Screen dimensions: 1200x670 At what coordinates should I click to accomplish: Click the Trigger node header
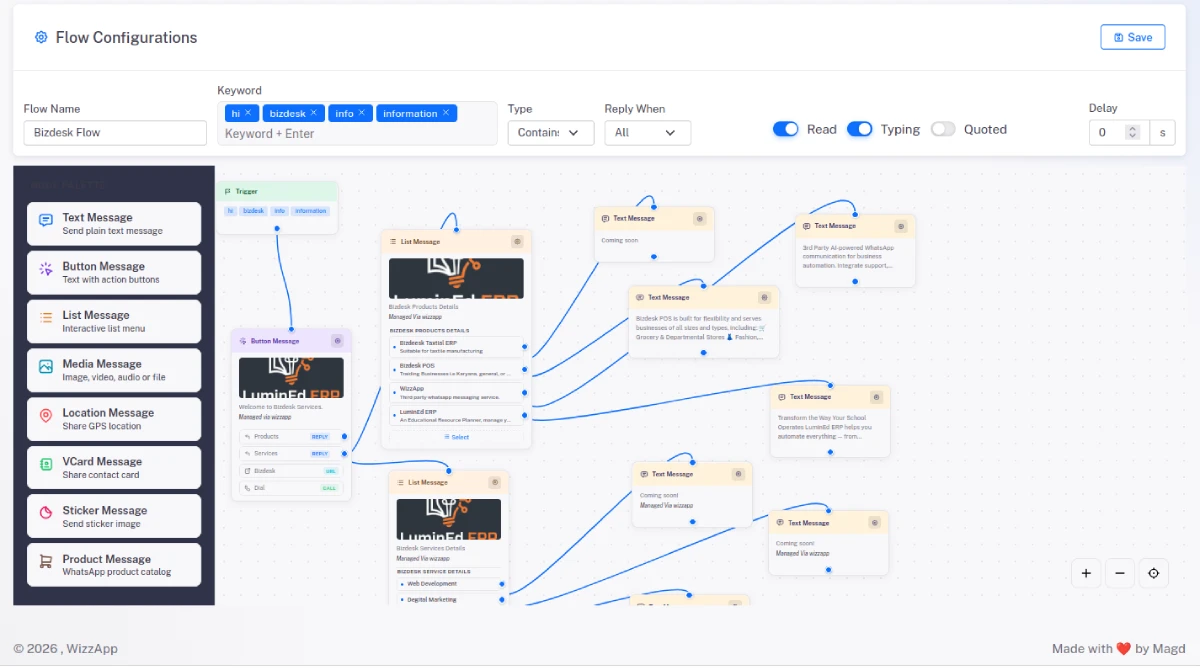click(277, 191)
